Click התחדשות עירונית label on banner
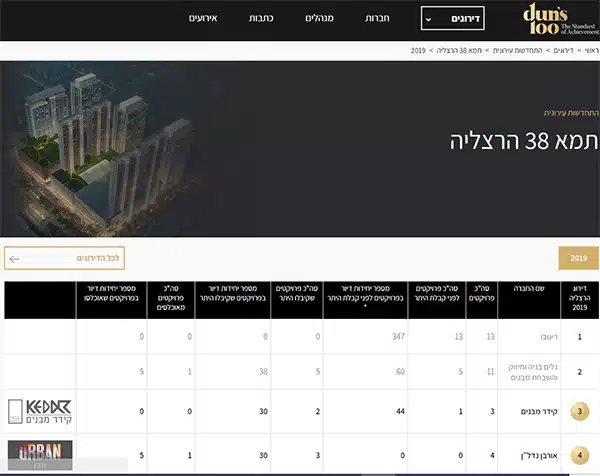The width and height of the screenshot is (600, 476). (571, 113)
